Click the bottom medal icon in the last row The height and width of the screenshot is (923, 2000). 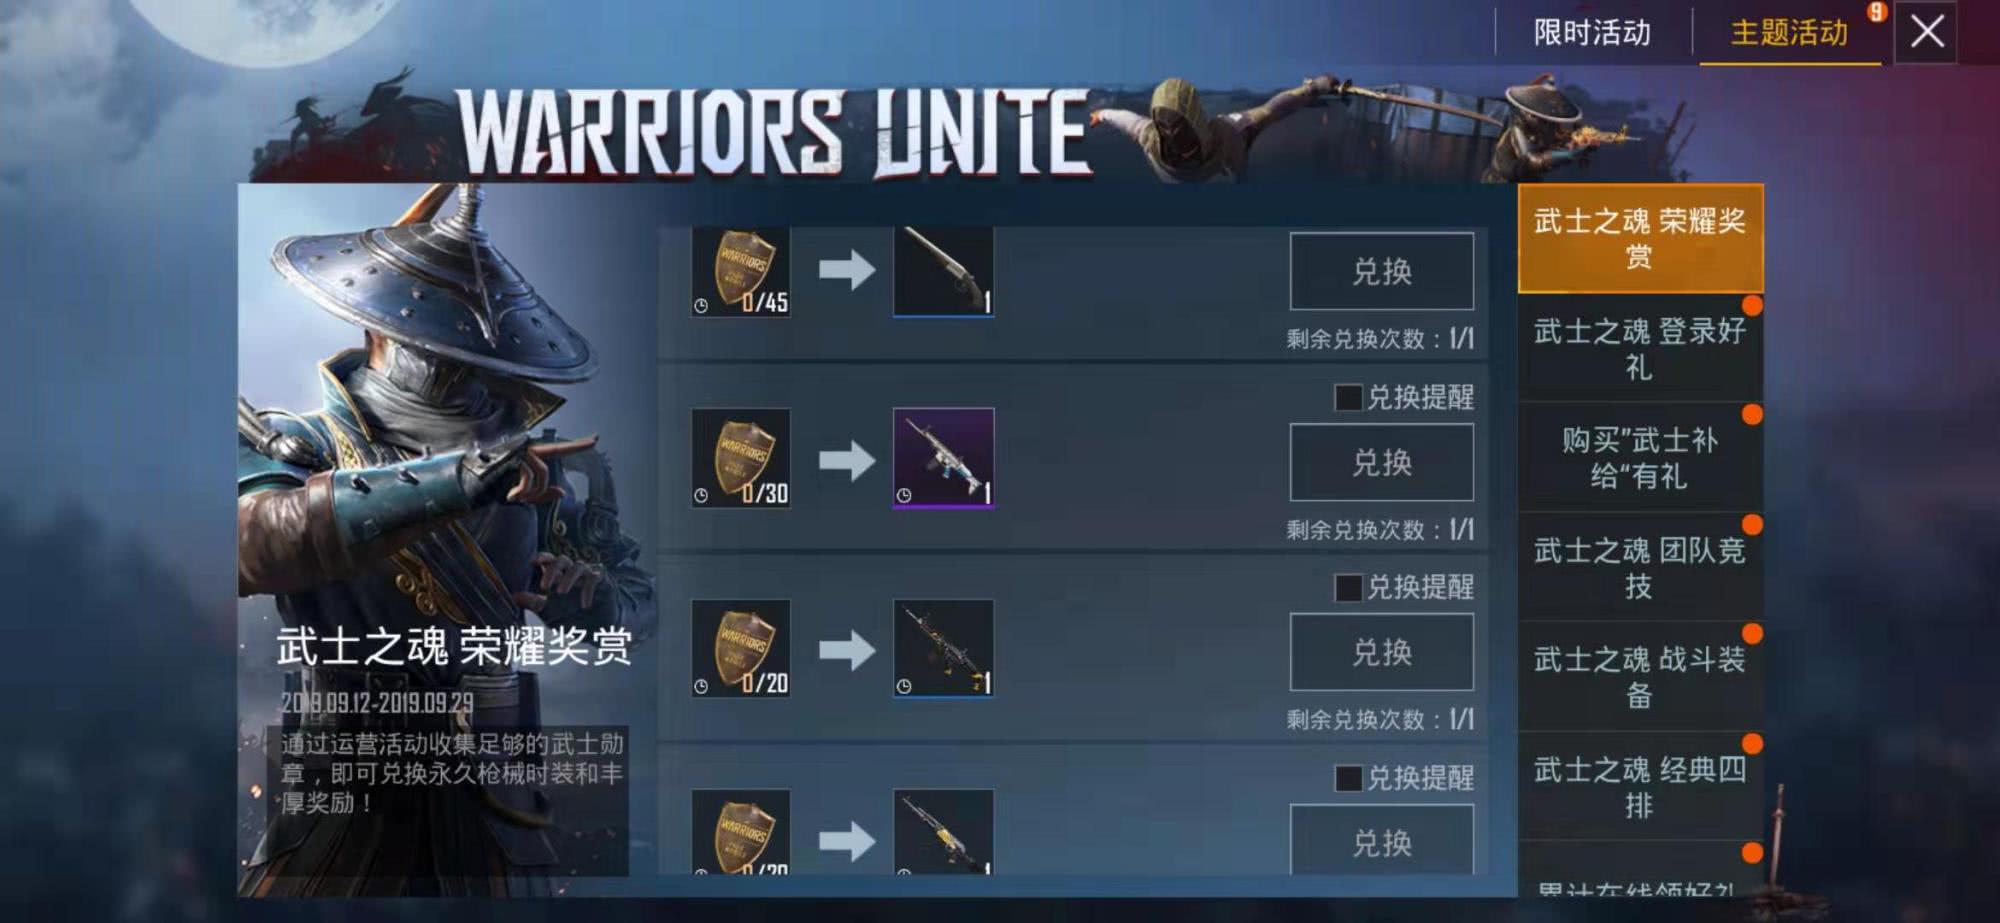pyautogui.click(x=741, y=832)
